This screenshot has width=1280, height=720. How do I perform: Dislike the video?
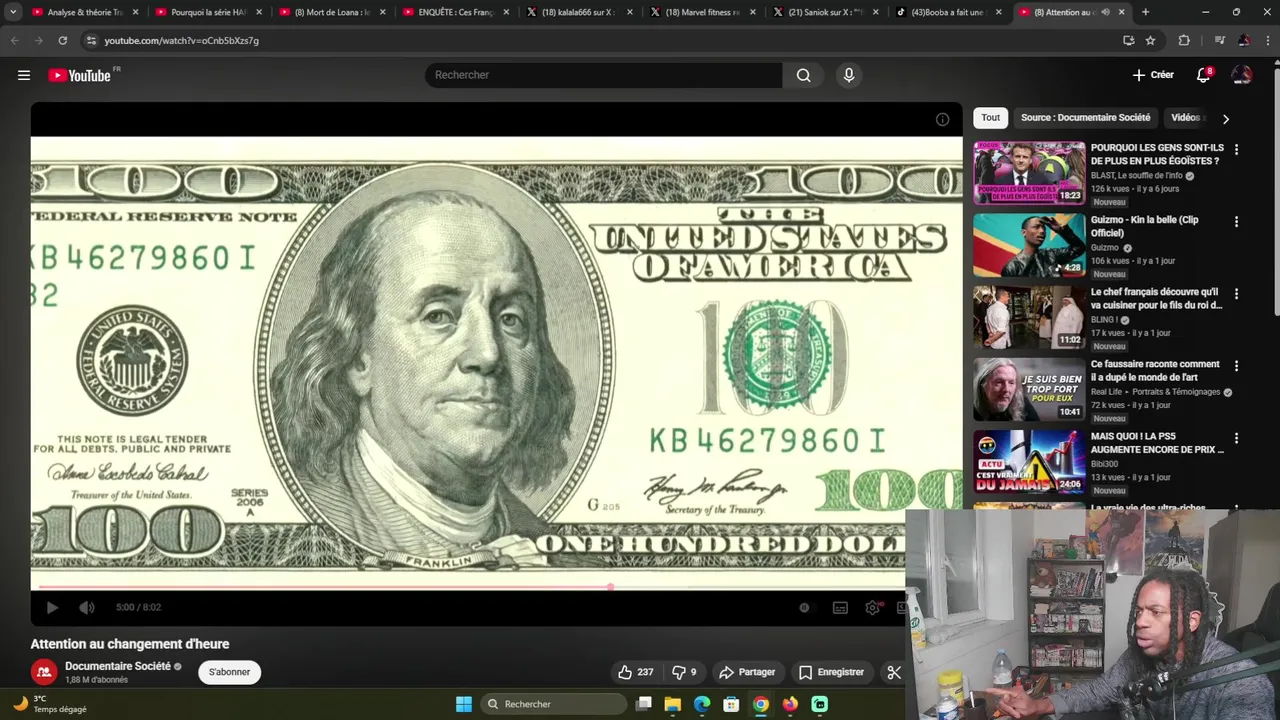[x=684, y=672]
